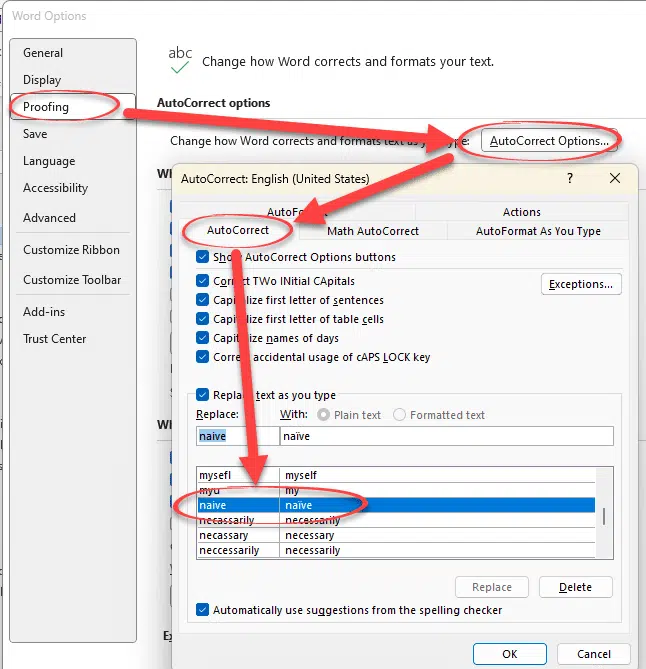The height and width of the screenshot is (669, 646).
Task: Open the AutoFormat As You Type tab
Action: (x=538, y=231)
